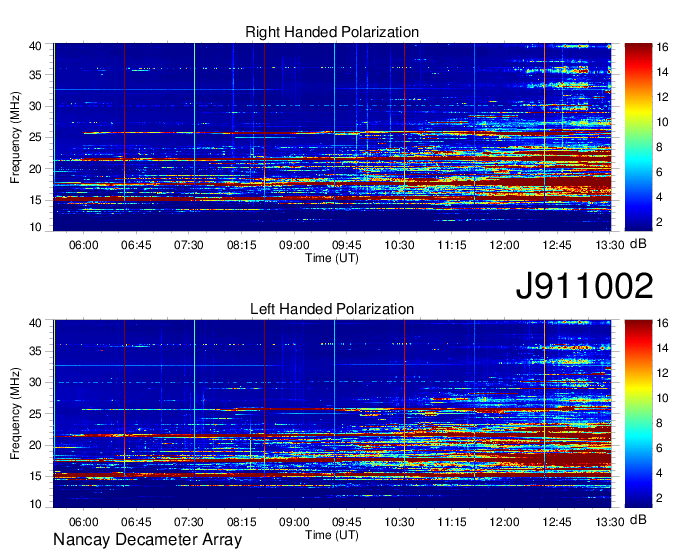Click the top spectrogram plot area

(x=332, y=137)
